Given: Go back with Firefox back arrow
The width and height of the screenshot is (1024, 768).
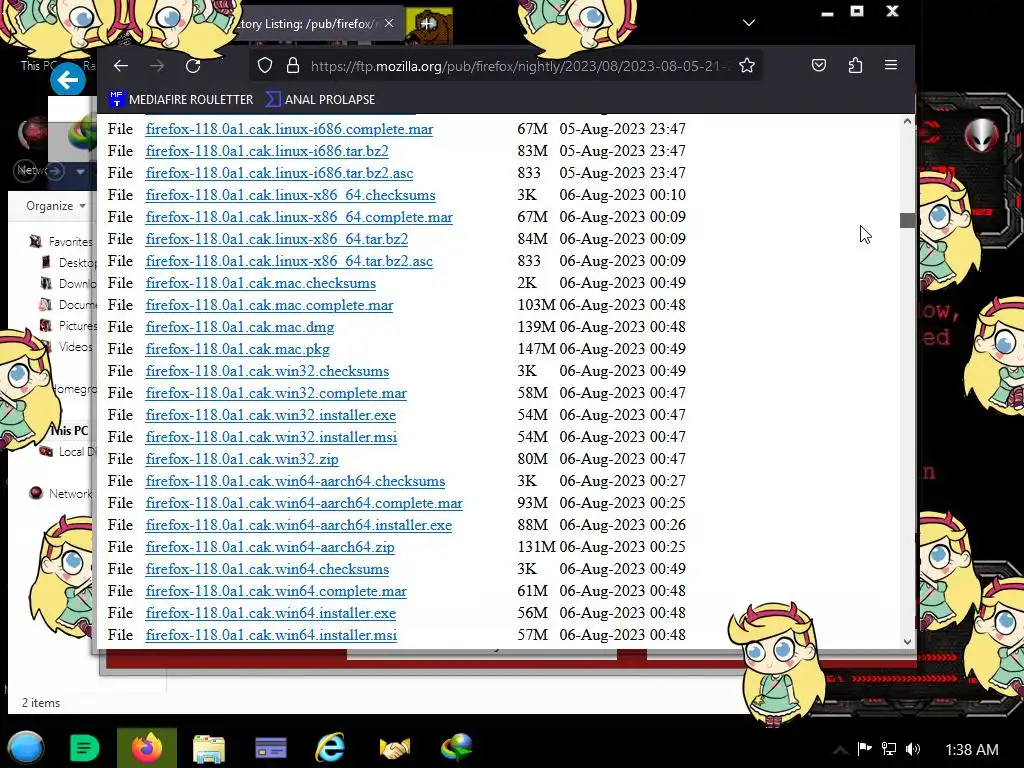Looking at the screenshot, I should coord(121,65).
